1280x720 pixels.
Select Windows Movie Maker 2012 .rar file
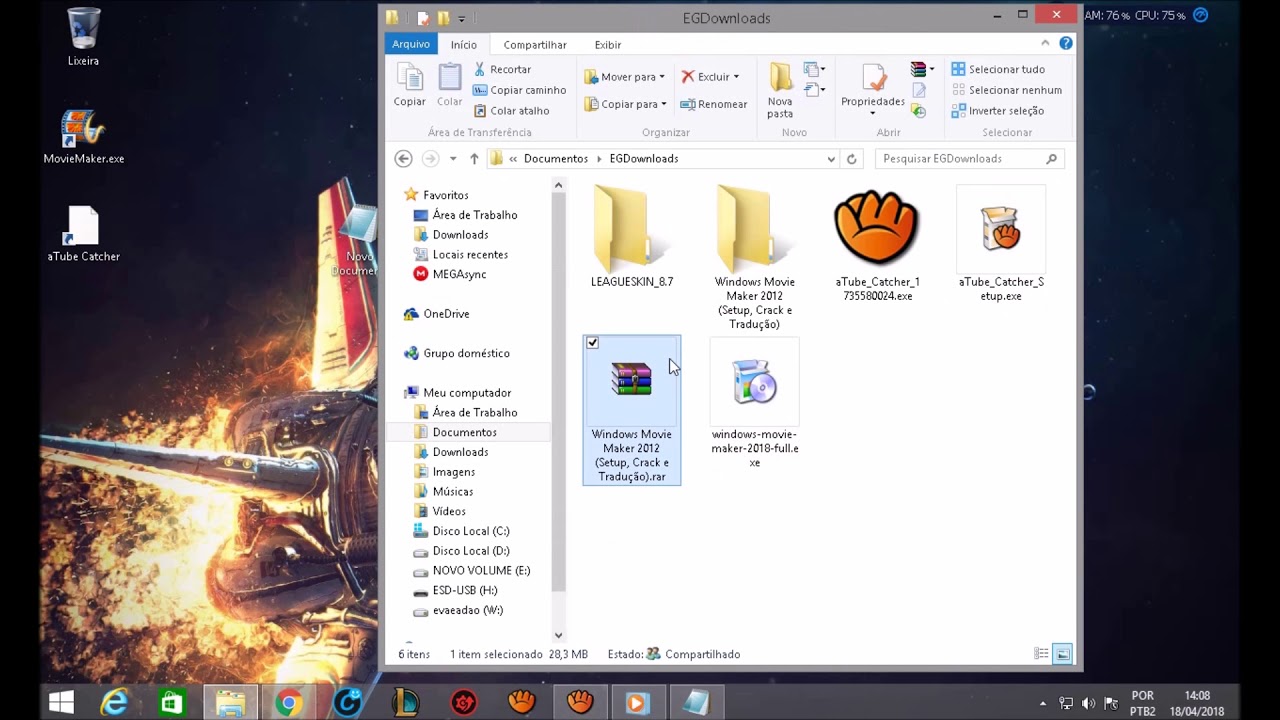(632, 410)
